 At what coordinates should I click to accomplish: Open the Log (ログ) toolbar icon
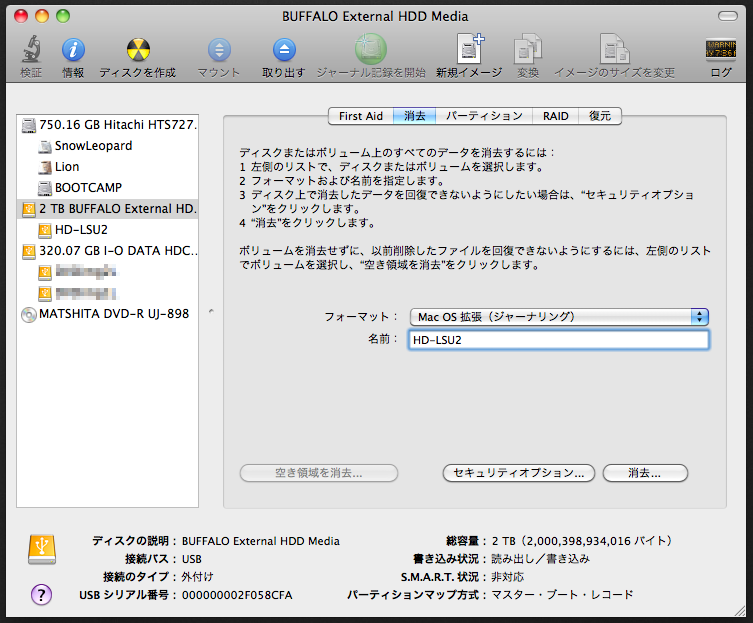click(720, 49)
